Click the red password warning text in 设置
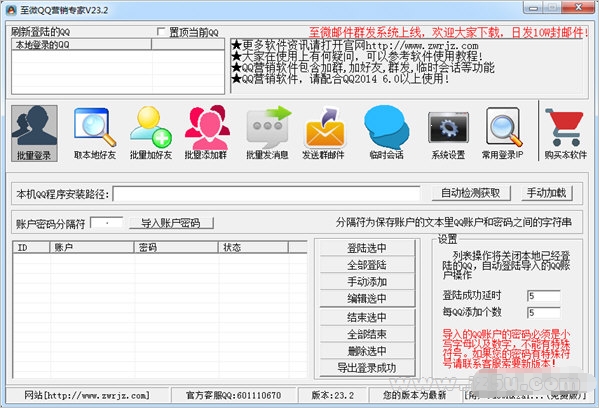Screen dimensions: 599x408 506,348
